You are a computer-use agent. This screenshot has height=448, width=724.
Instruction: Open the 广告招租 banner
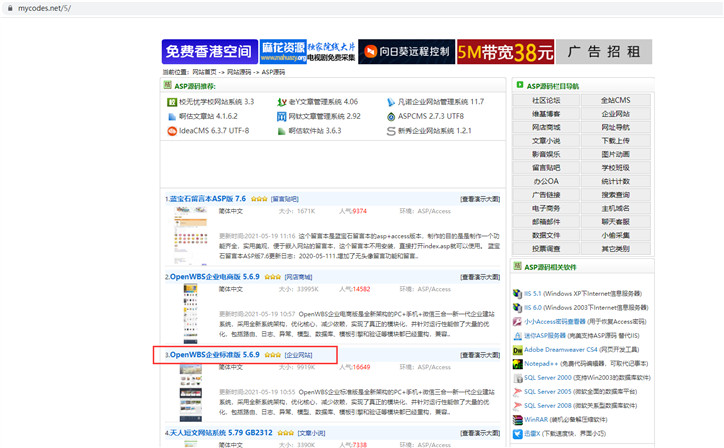pyautogui.click(x=604, y=52)
